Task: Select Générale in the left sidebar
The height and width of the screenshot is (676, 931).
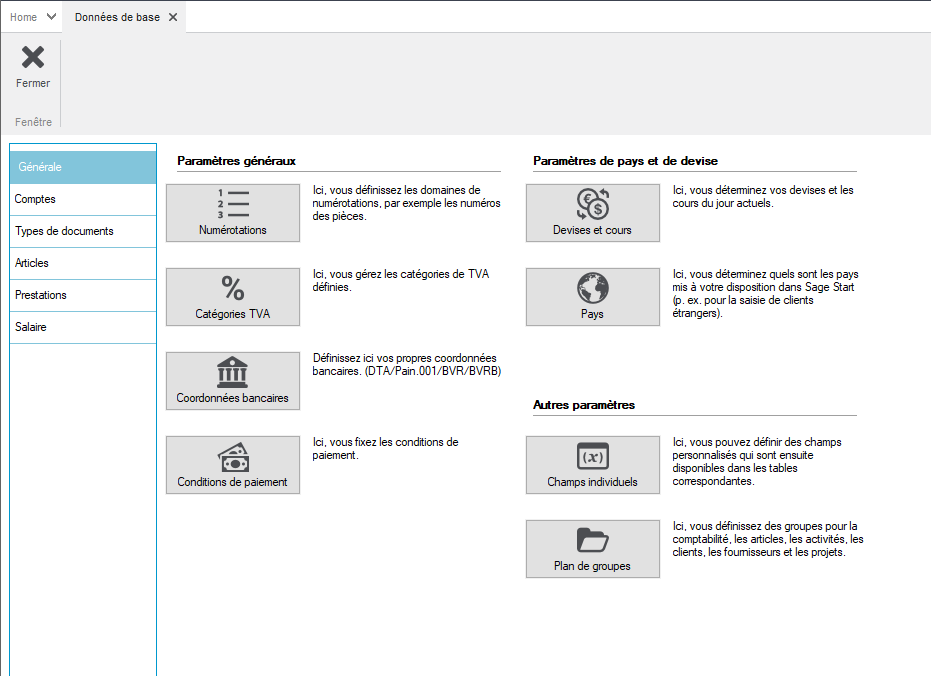Action: (83, 167)
